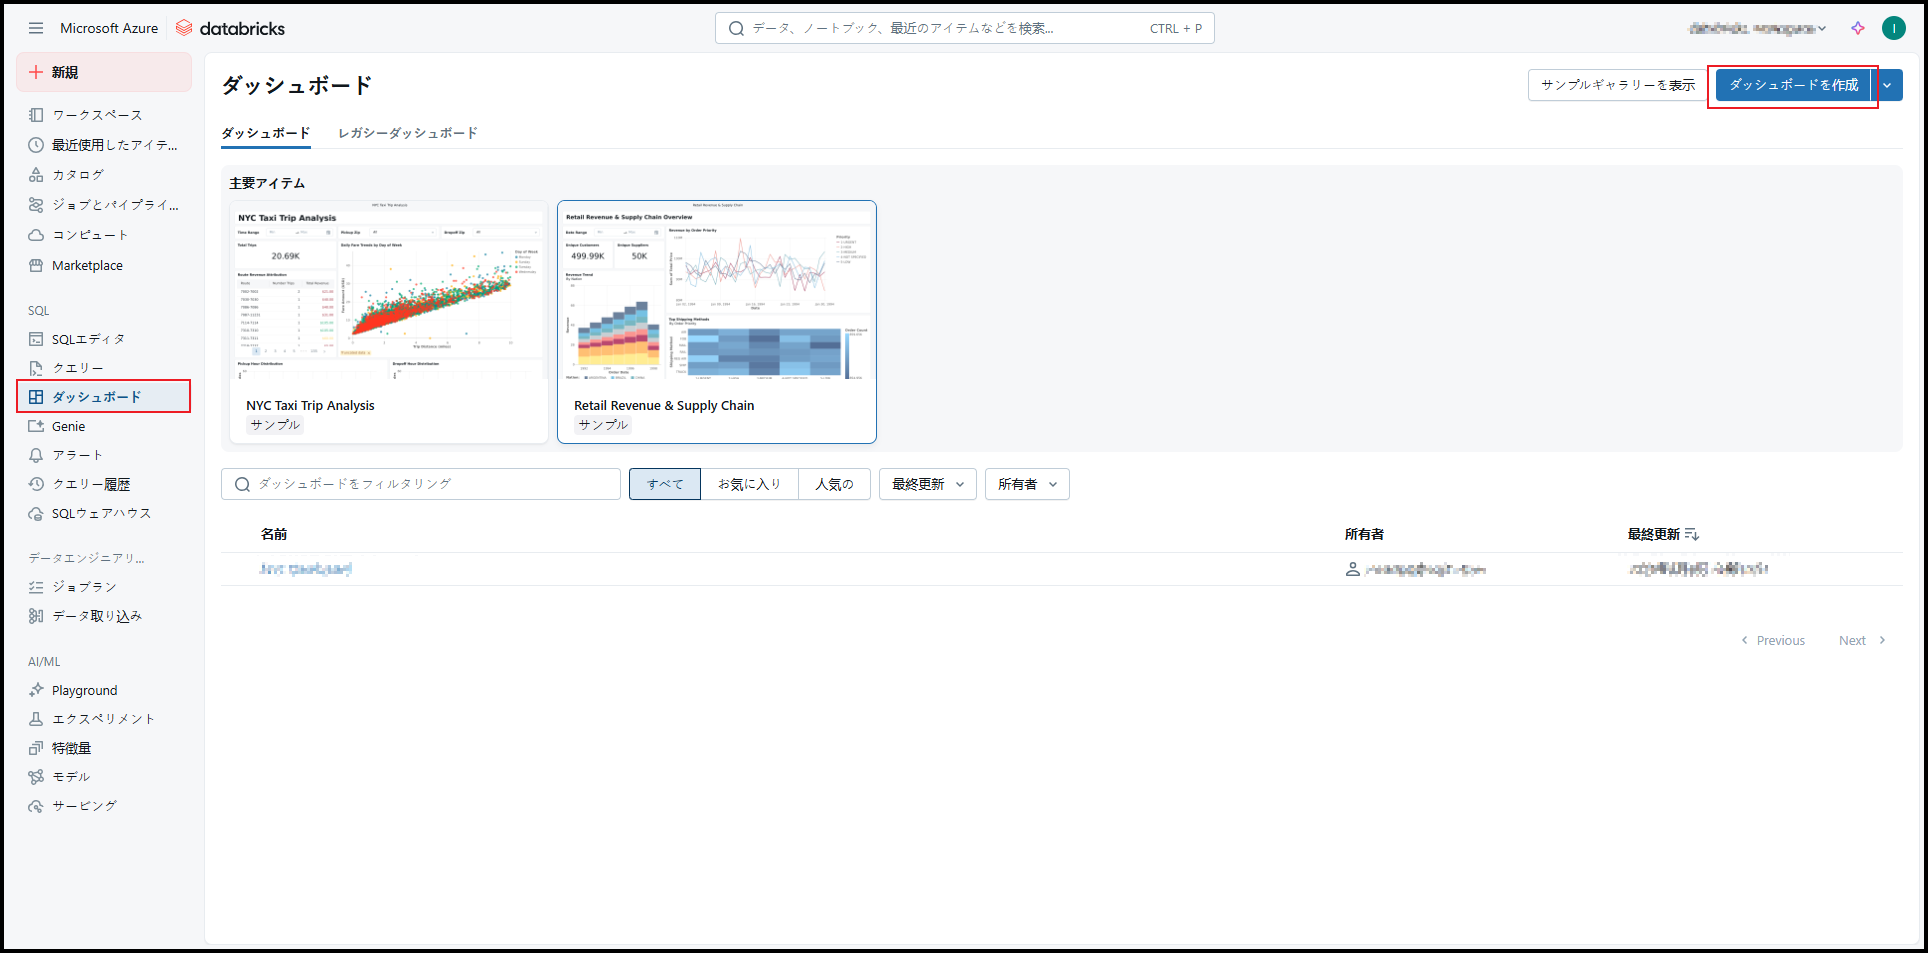Click the 名前 column header
The height and width of the screenshot is (953, 1928).
[274, 534]
